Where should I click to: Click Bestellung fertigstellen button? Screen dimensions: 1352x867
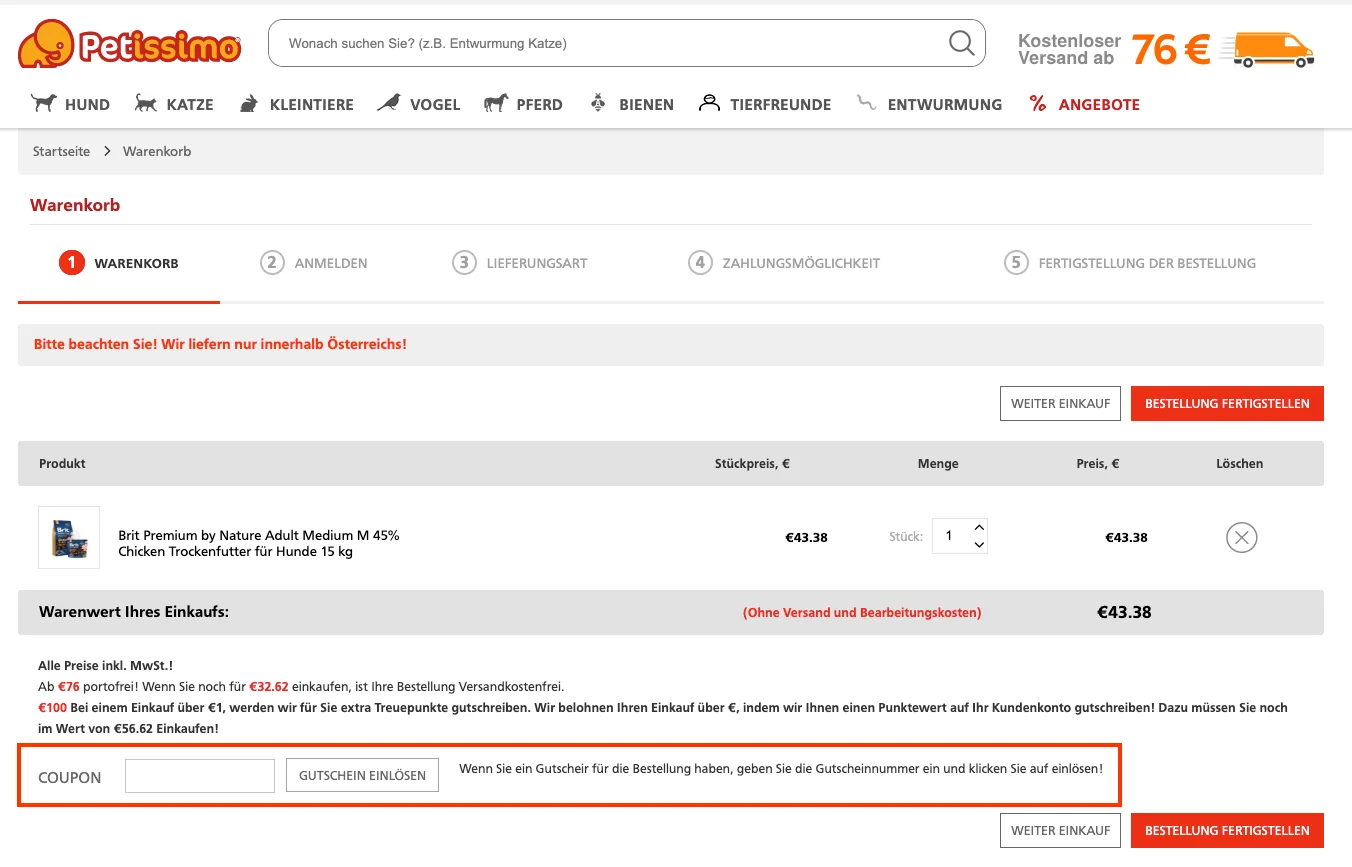coord(1227,403)
